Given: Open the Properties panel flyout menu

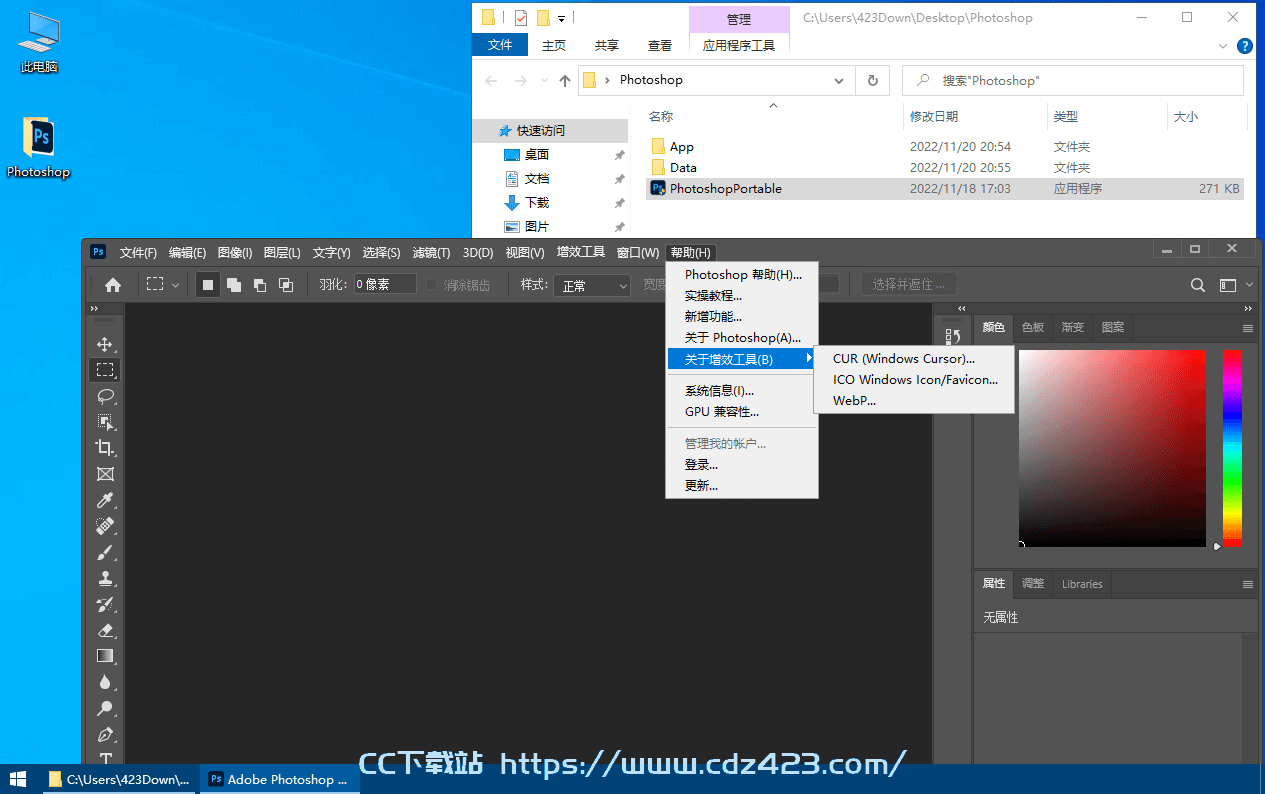Looking at the screenshot, I should 1248,584.
